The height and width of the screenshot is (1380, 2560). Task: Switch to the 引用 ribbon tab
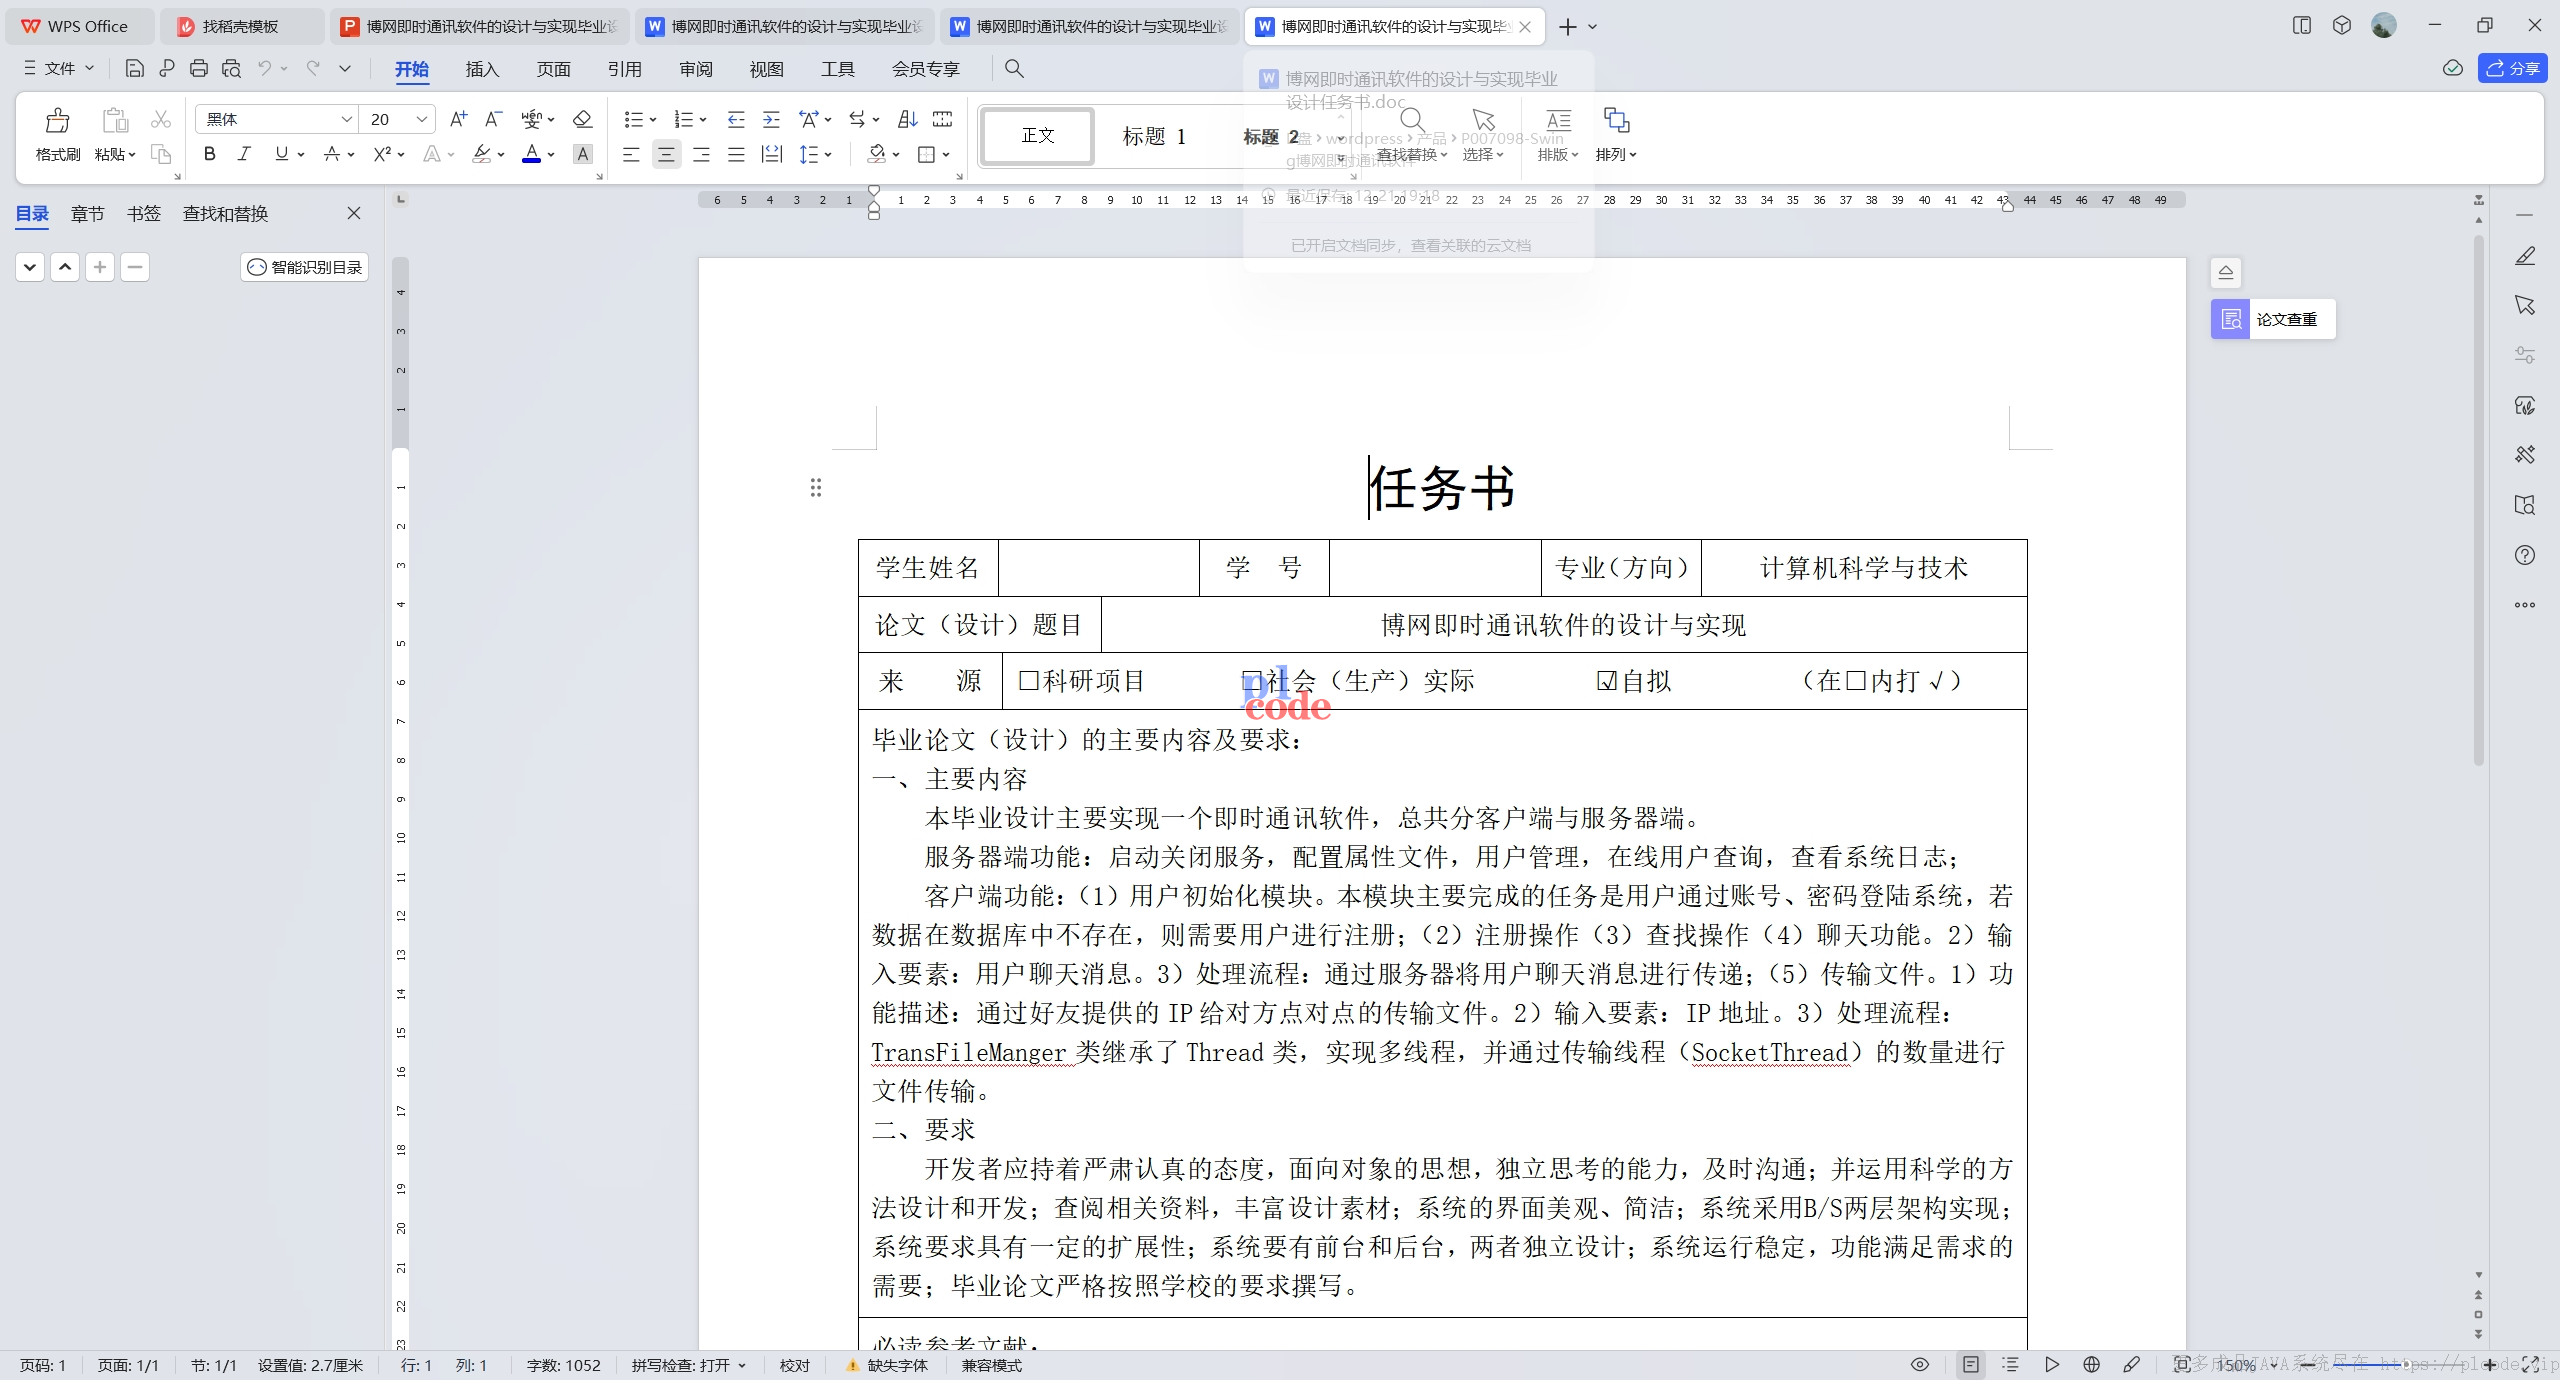pyautogui.click(x=625, y=69)
